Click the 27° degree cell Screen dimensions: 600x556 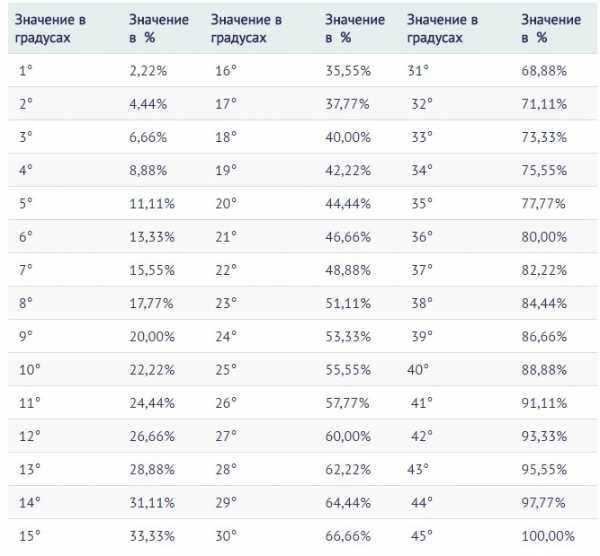click(226, 436)
